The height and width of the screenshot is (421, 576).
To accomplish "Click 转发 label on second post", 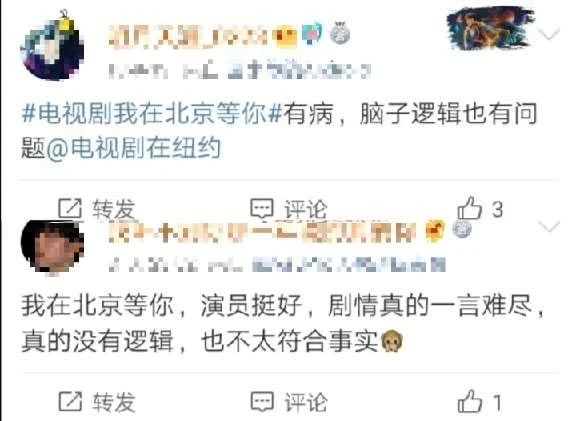I will click(114, 402).
